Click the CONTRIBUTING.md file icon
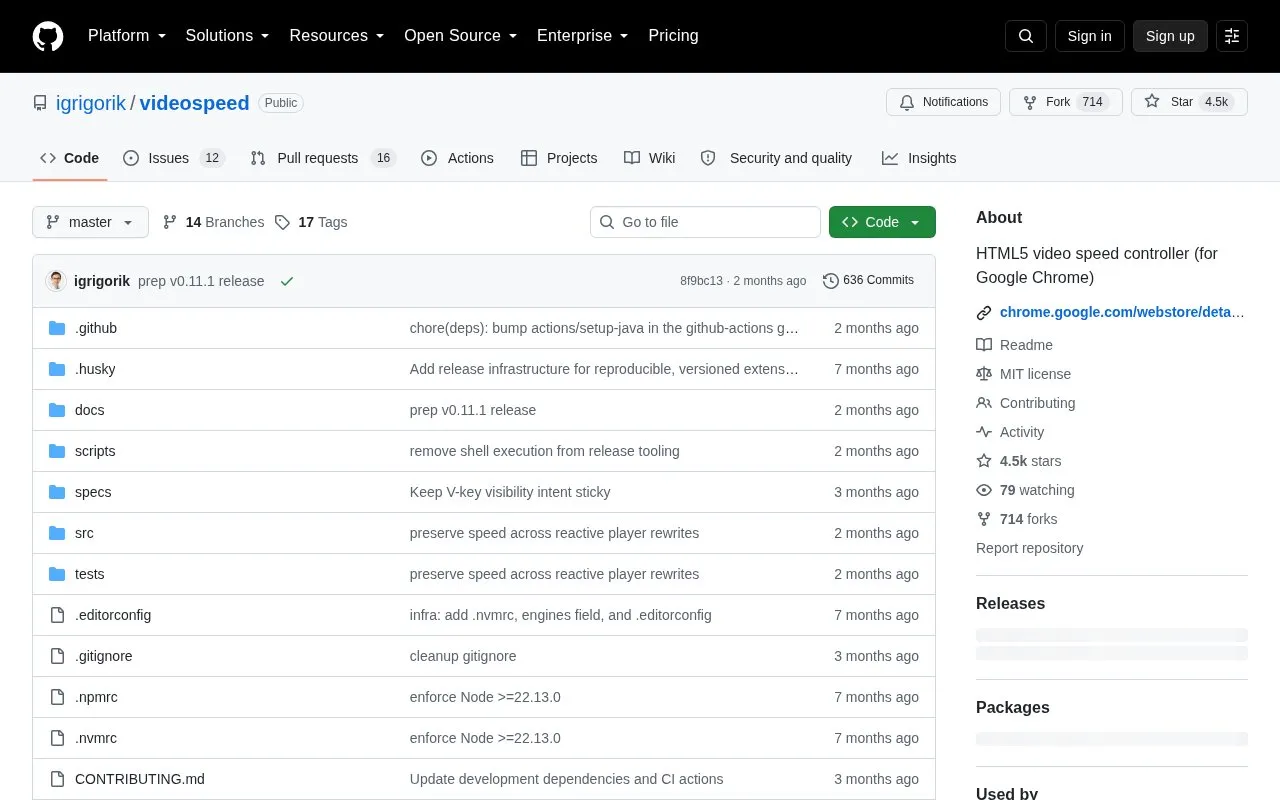 (57, 779)
